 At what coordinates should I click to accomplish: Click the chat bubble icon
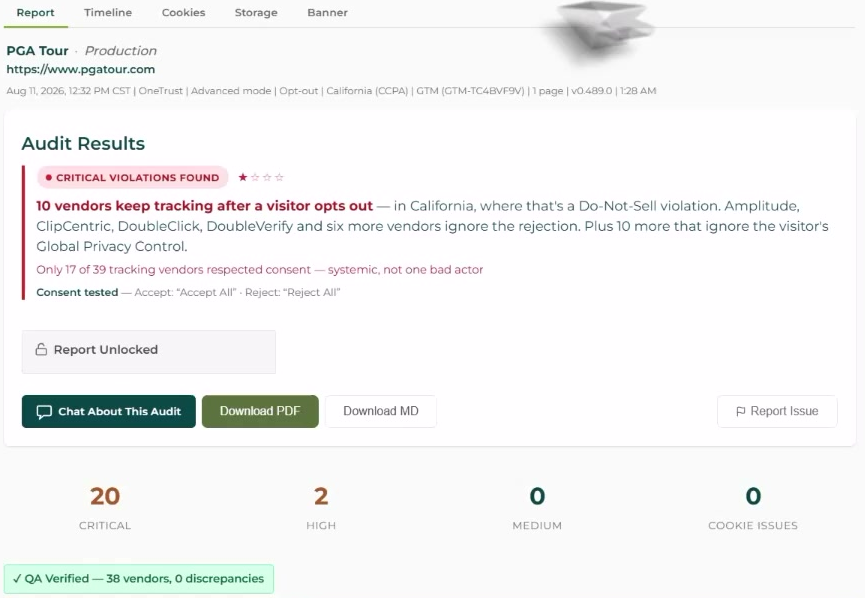coord(44,412)
